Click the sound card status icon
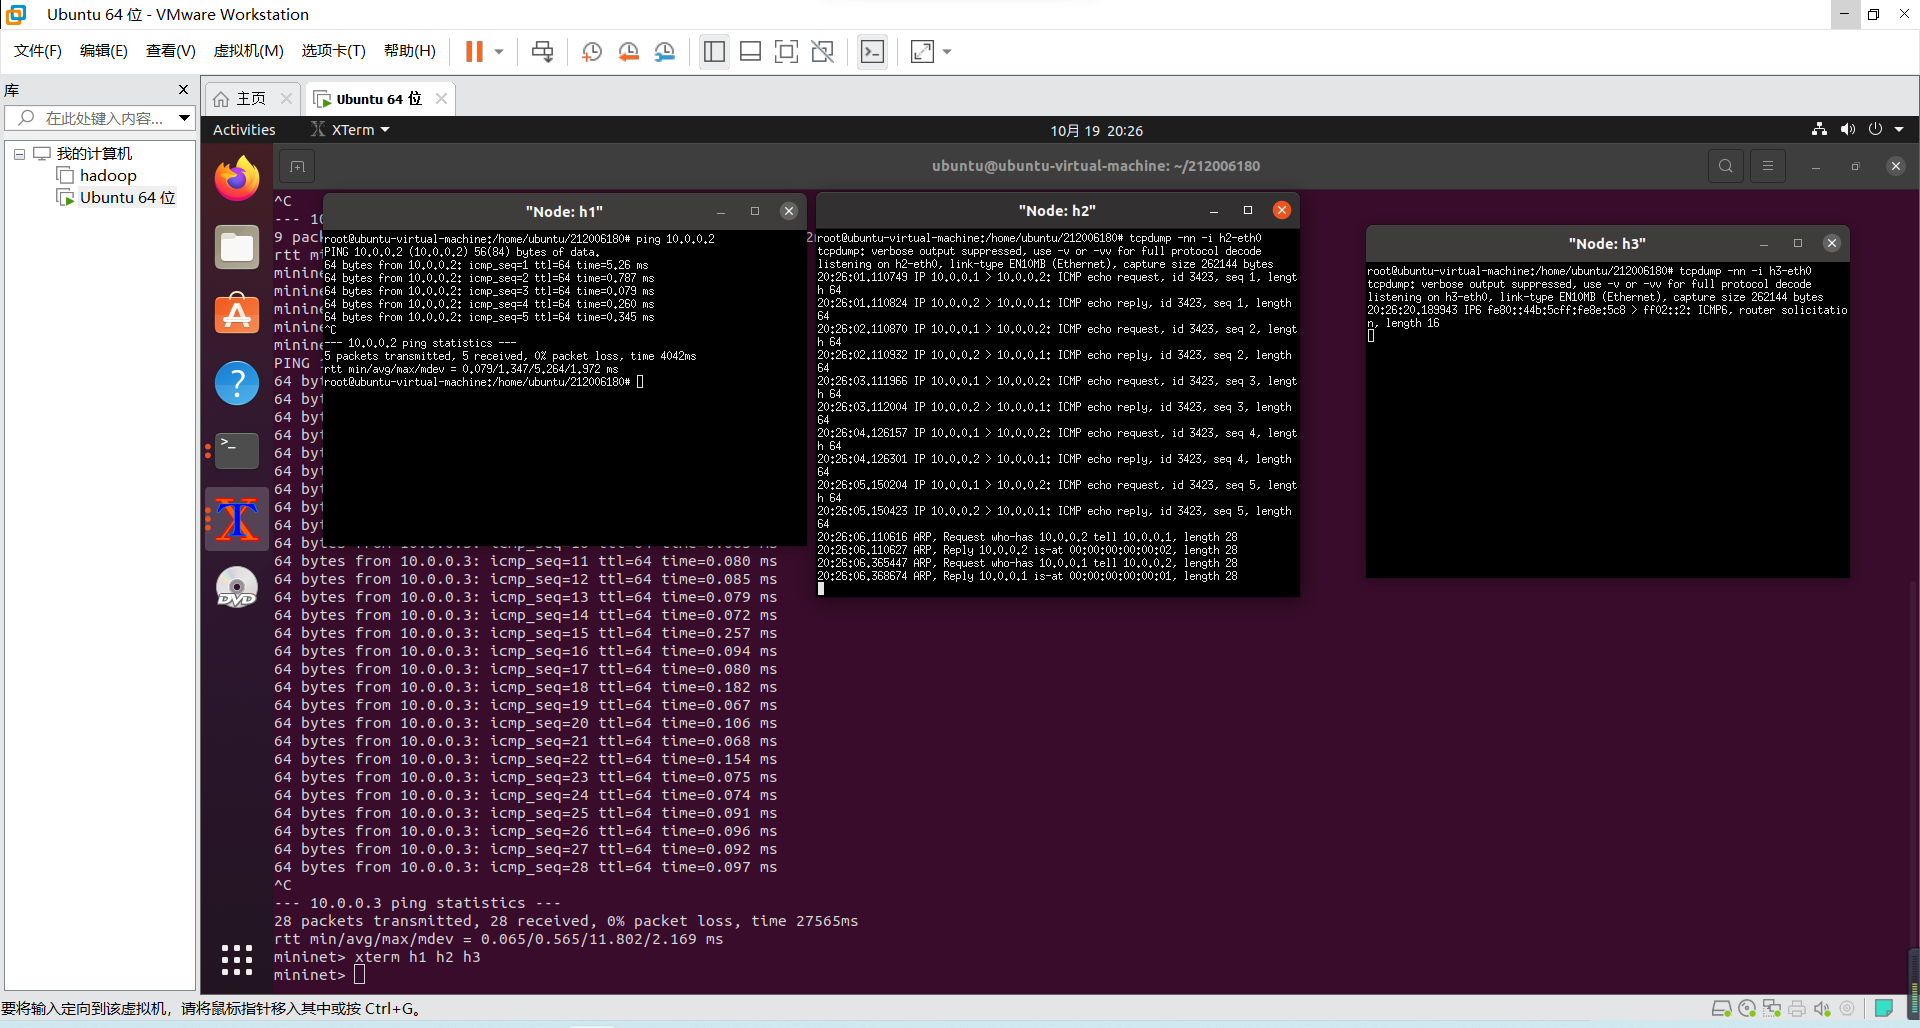This screenshot has height=1028, width=1920. (x=1822, y=1008)
